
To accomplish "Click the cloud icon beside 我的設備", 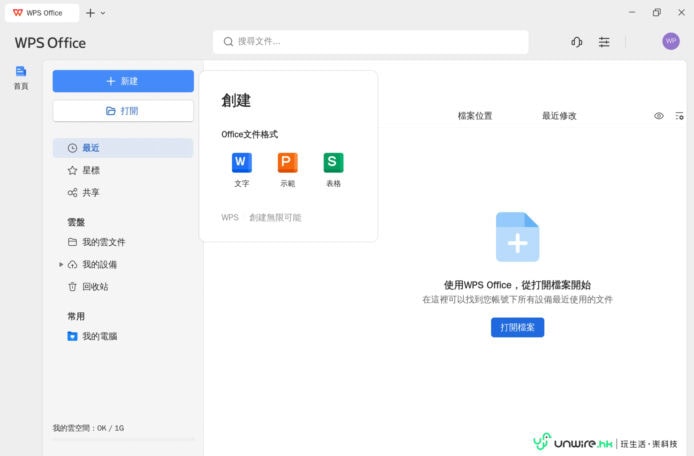I will pos(72,264).
